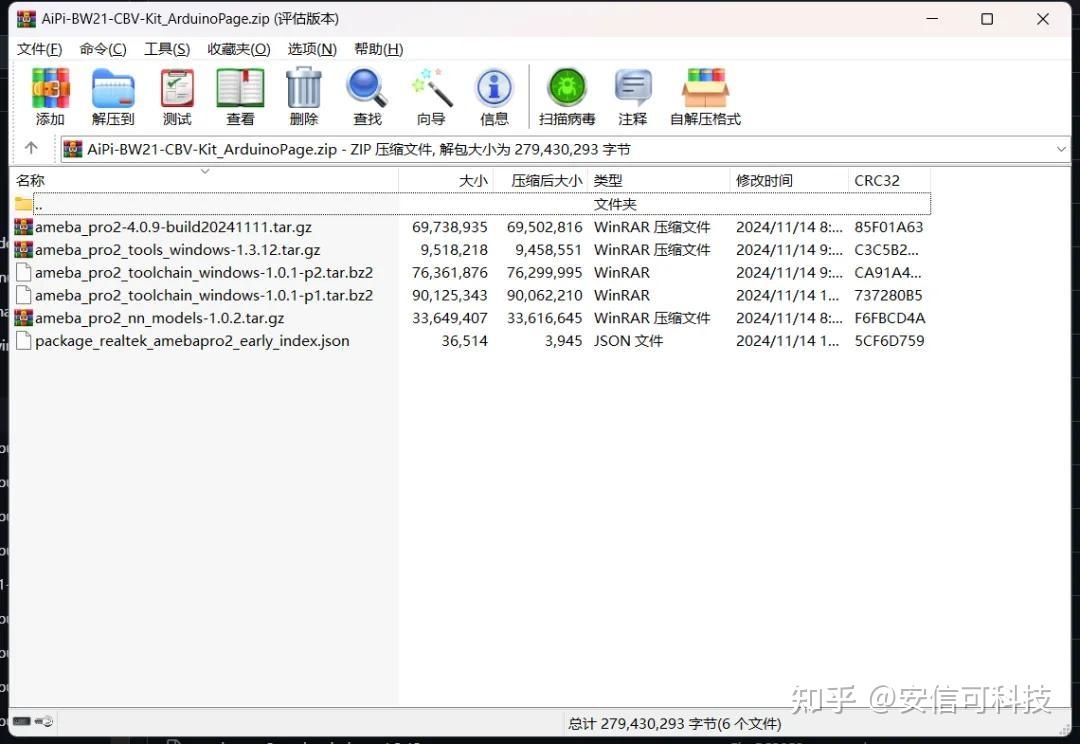Click the file icon of ameba_pro2_toolchain_windows-1.0.1-p2.tar.bz2
Viewport: 1080px width, 744px height.
tap(23, 272)
